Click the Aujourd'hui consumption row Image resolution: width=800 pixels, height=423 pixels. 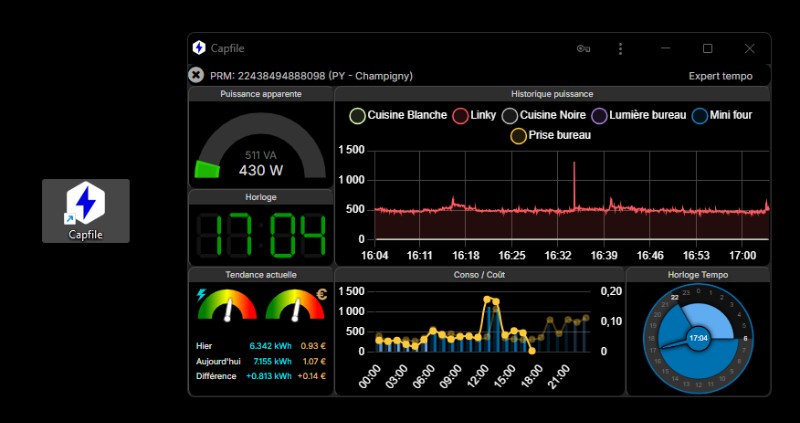(260, 361)
